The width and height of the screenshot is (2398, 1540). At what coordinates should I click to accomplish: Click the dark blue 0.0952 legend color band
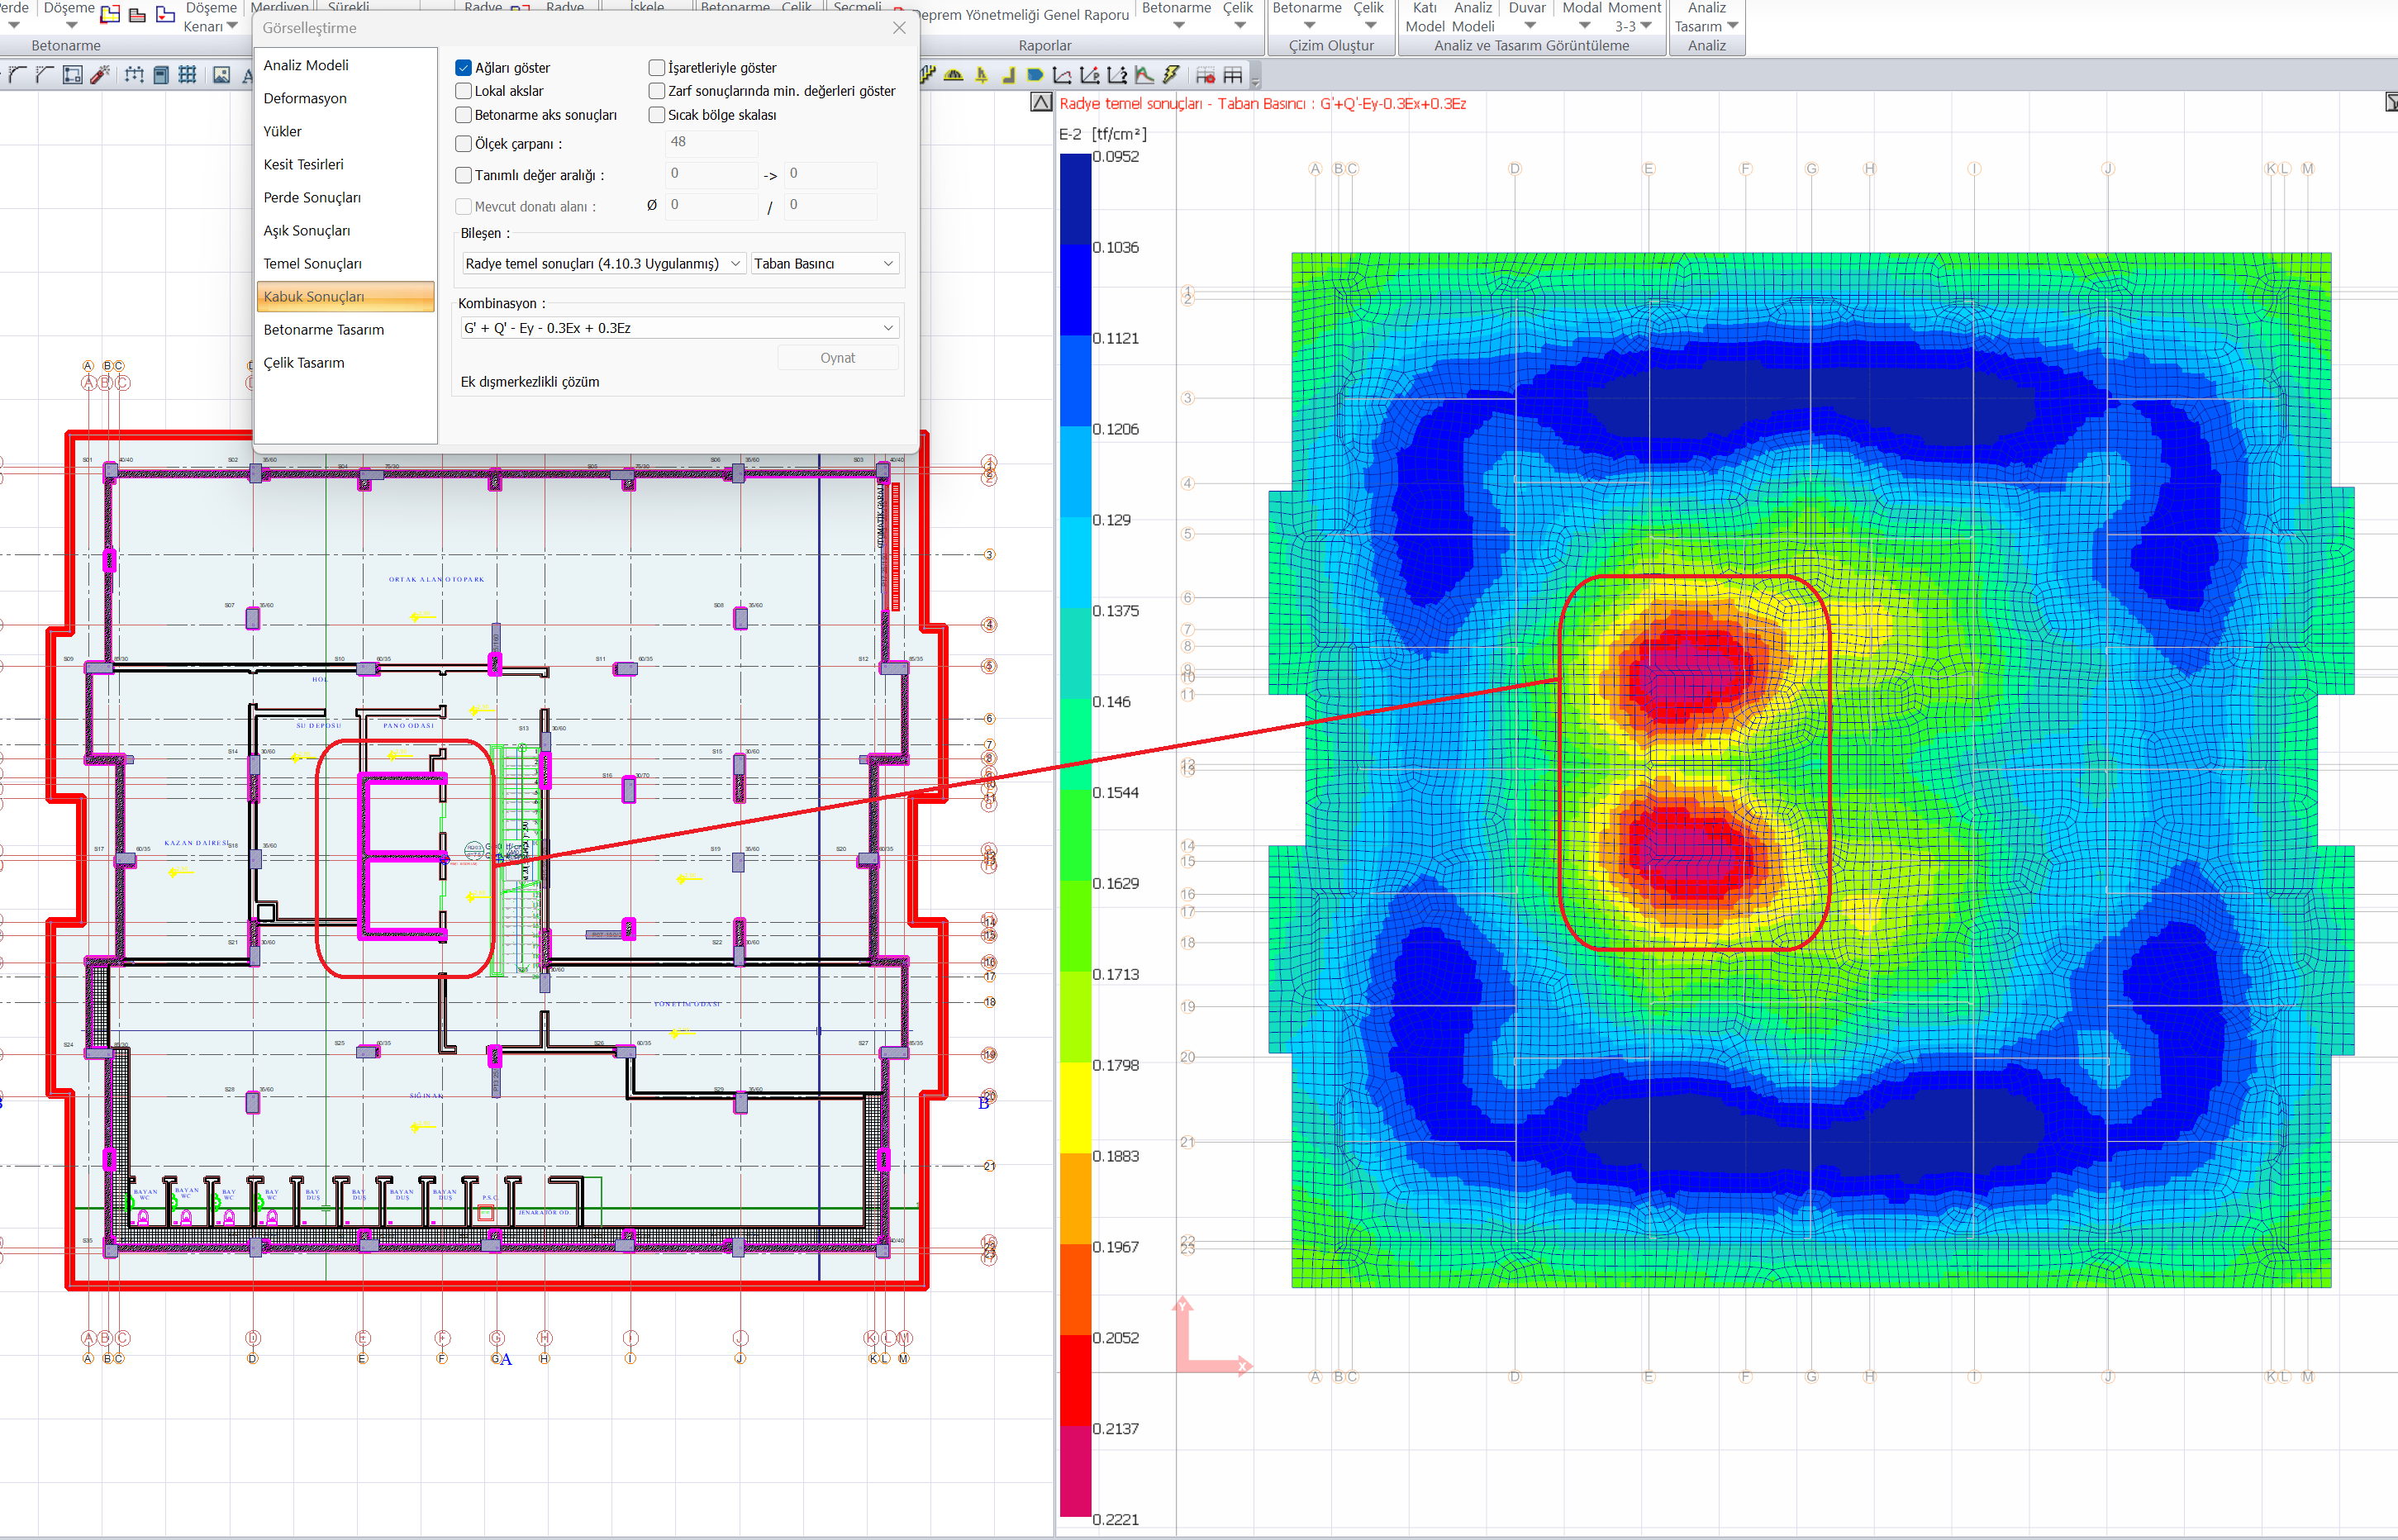coord(1075,199)
